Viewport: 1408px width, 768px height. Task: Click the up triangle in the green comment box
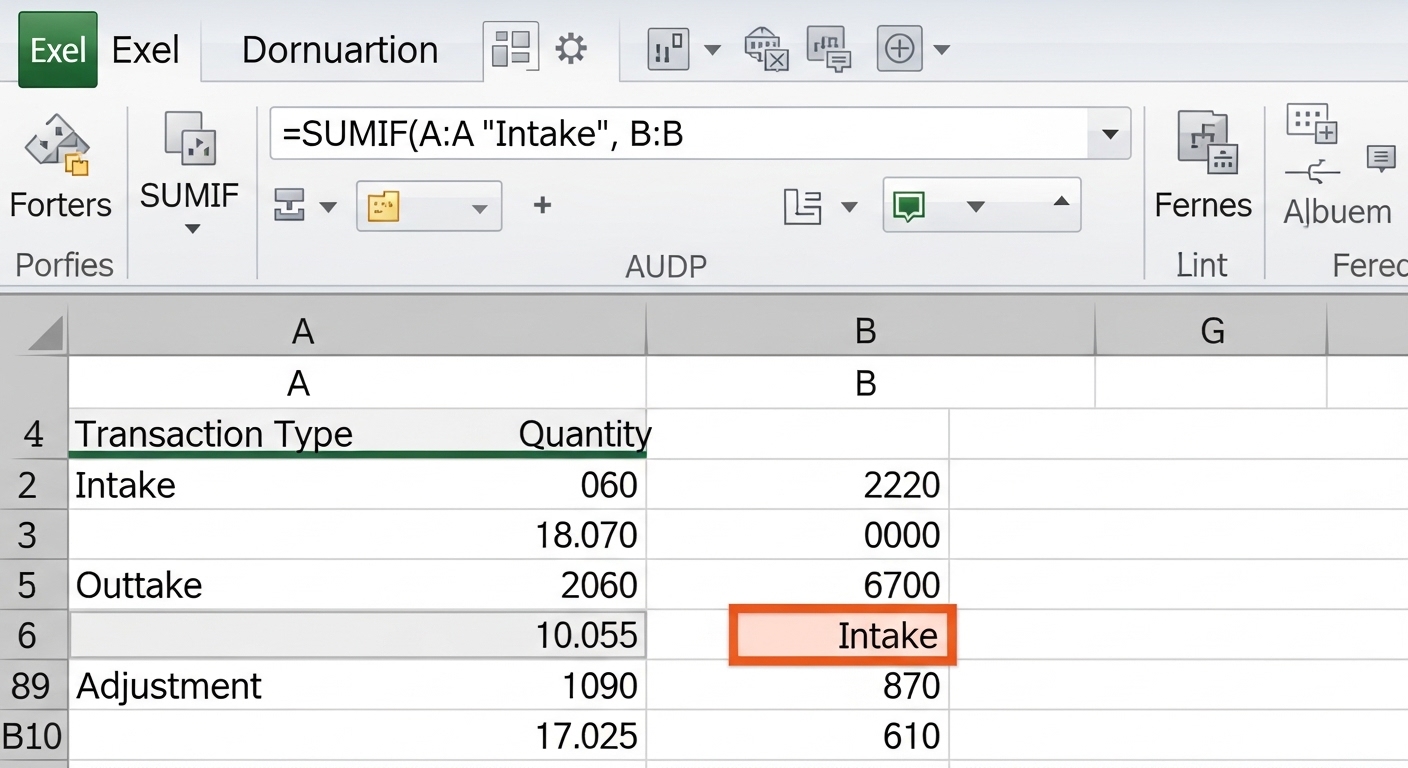coord(1061,201)
